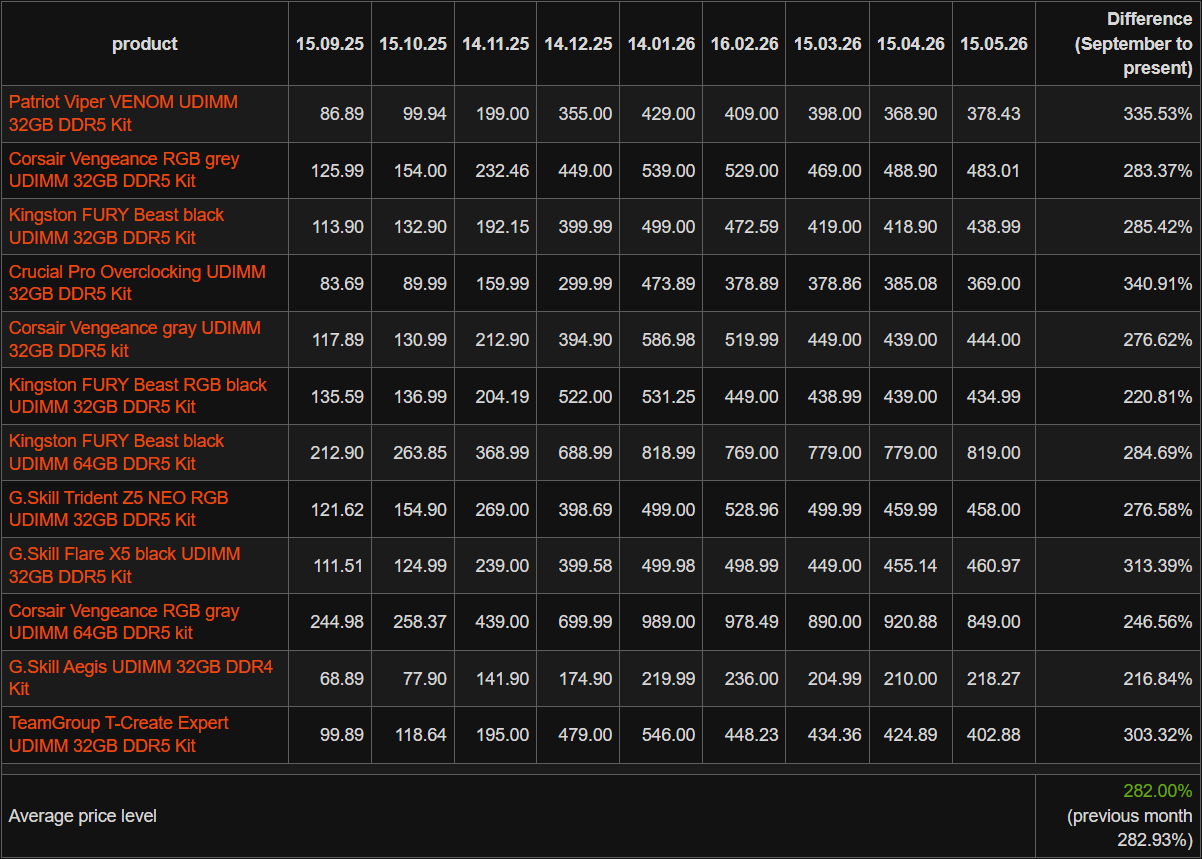
Task: Select the 378.43 price cell
Action: click(x=994, y=114)
